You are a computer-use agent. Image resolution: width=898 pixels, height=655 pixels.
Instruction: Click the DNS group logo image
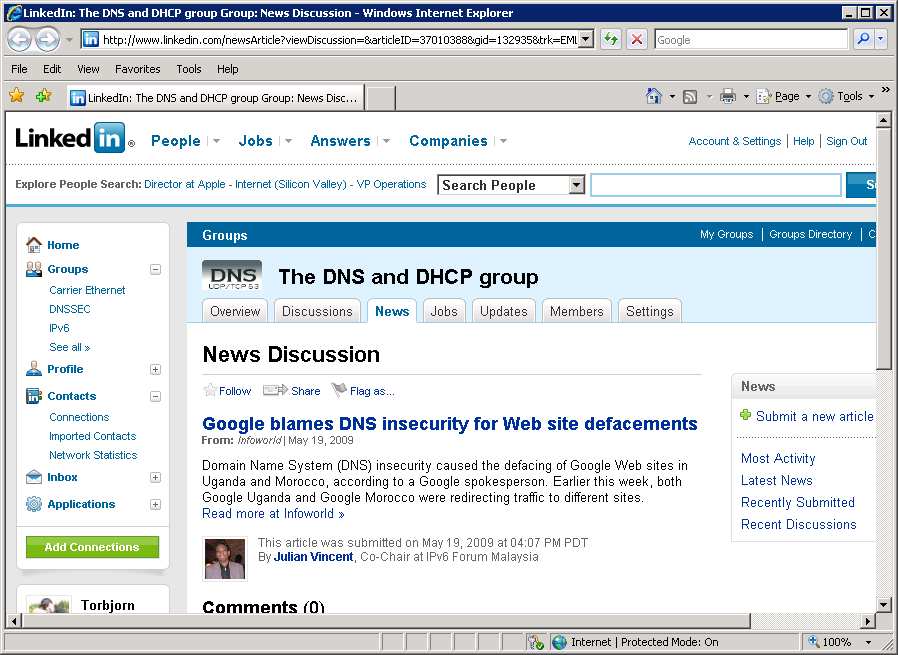(232, 275)
